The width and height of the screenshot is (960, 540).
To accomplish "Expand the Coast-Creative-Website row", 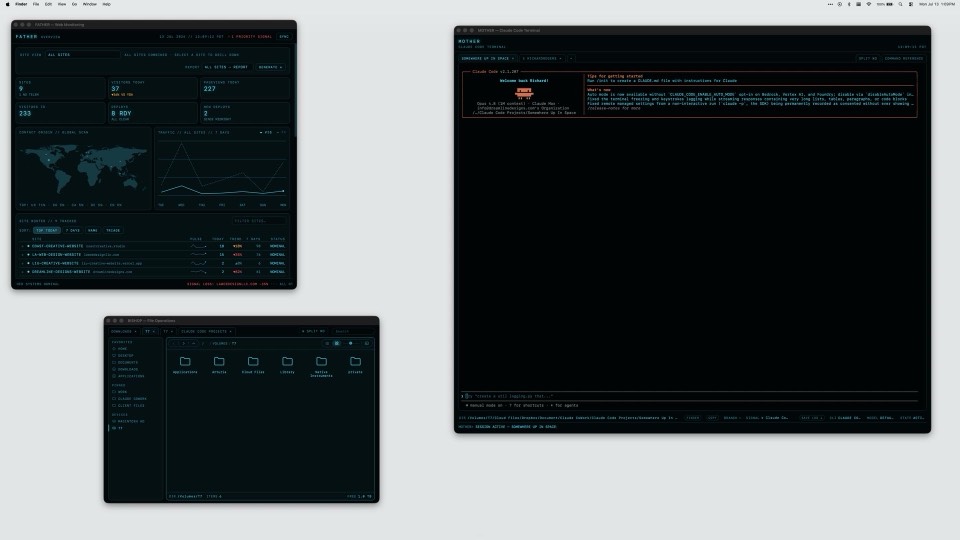I will pyautogui.click(x=23, y=246).
